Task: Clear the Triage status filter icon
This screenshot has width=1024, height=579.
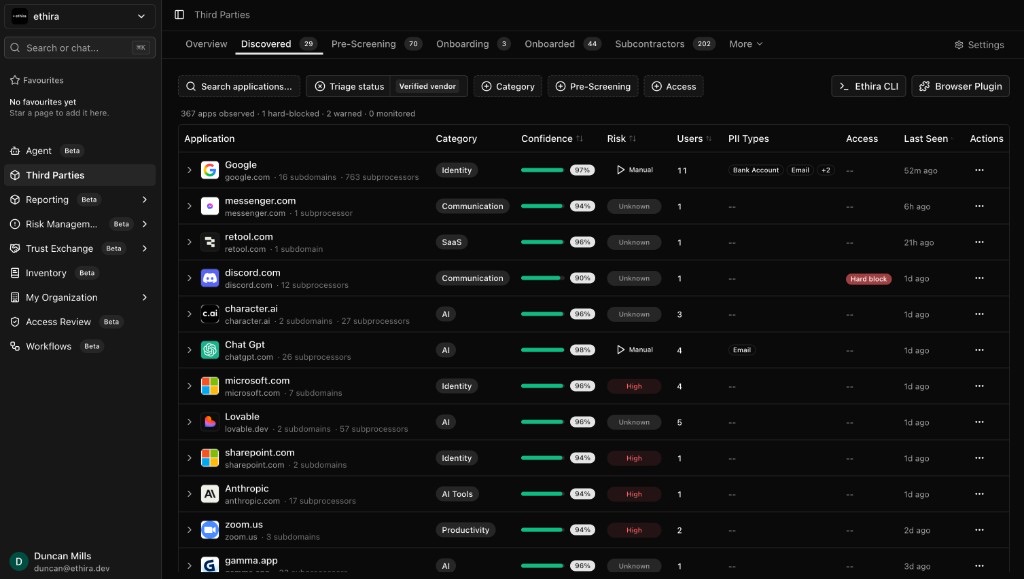Action: [x=319, y=86]
